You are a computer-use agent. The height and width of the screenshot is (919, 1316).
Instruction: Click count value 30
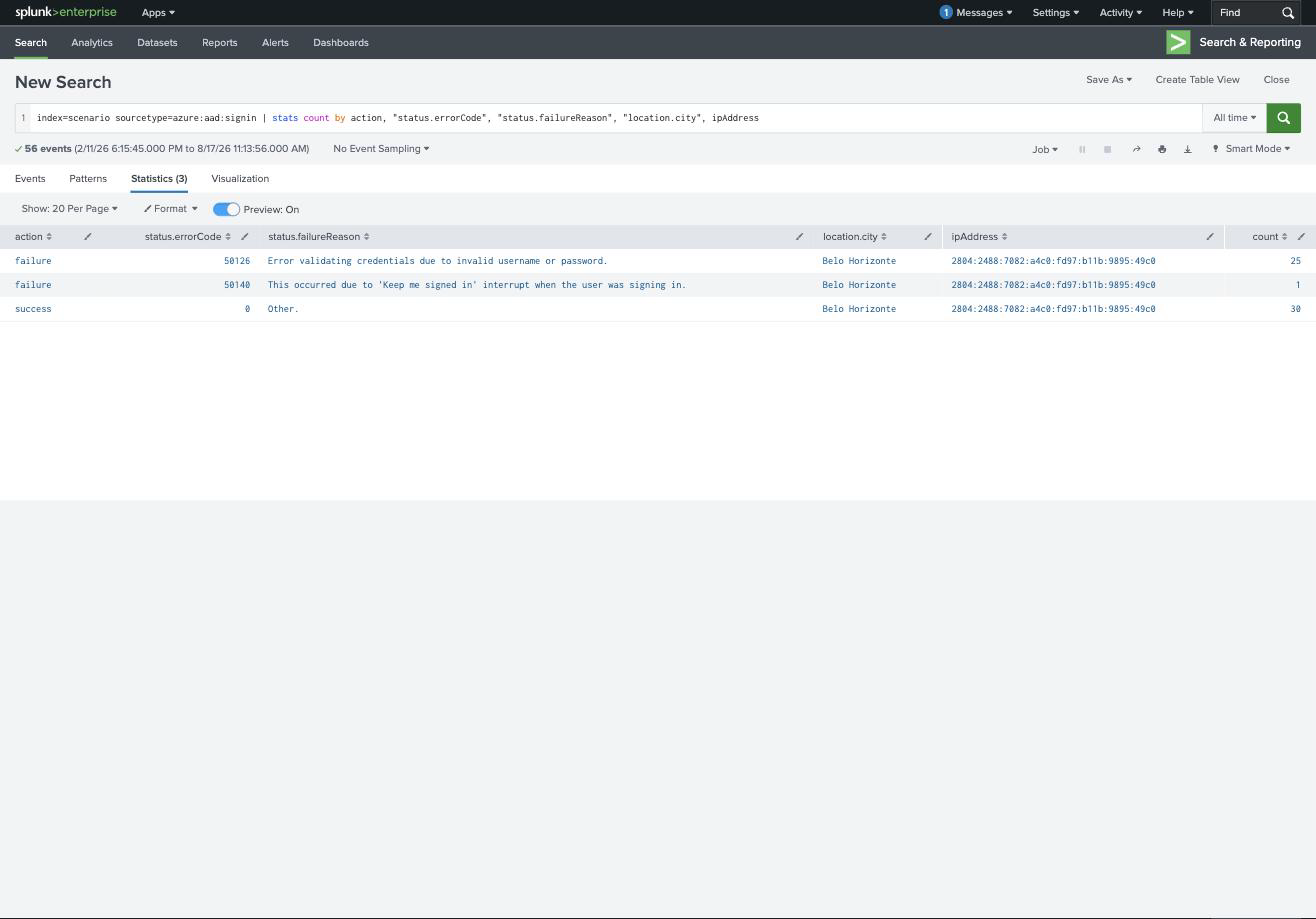click(1295, 309)
